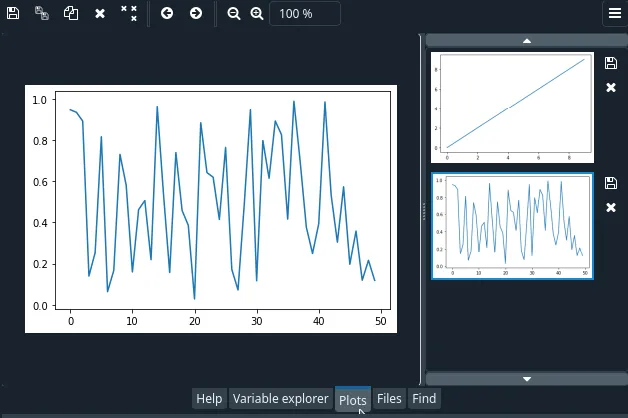Select the straight-line plot thumbnail

pyautogui.click(x=512, y=107)
